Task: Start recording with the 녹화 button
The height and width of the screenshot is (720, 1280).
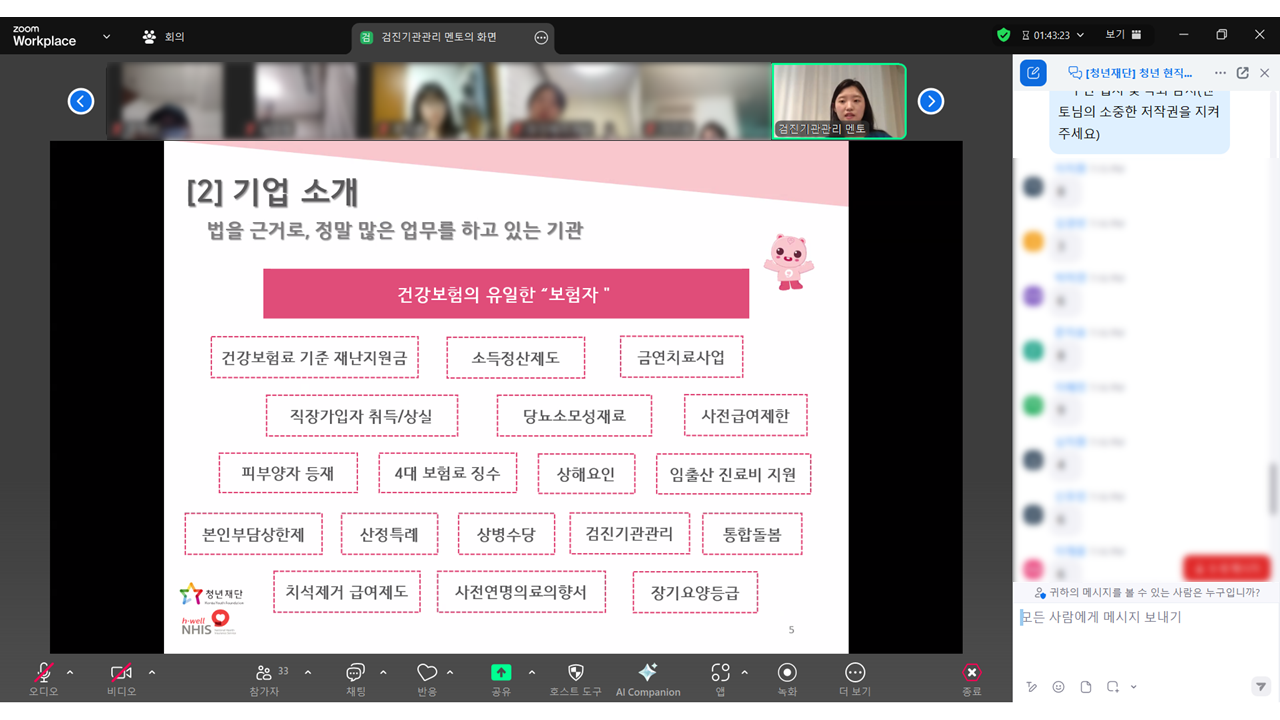Action: click(787, 673)
